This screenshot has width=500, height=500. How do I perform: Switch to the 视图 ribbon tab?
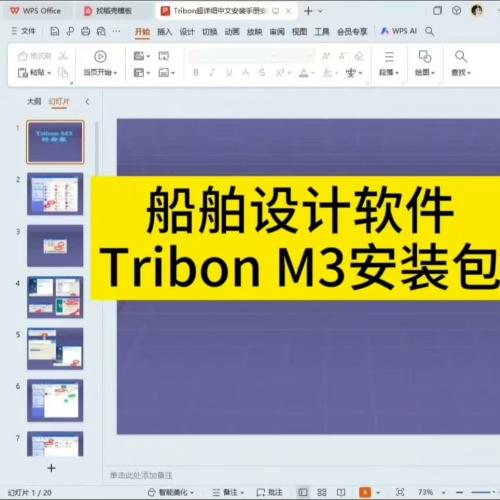coord(299,32)
